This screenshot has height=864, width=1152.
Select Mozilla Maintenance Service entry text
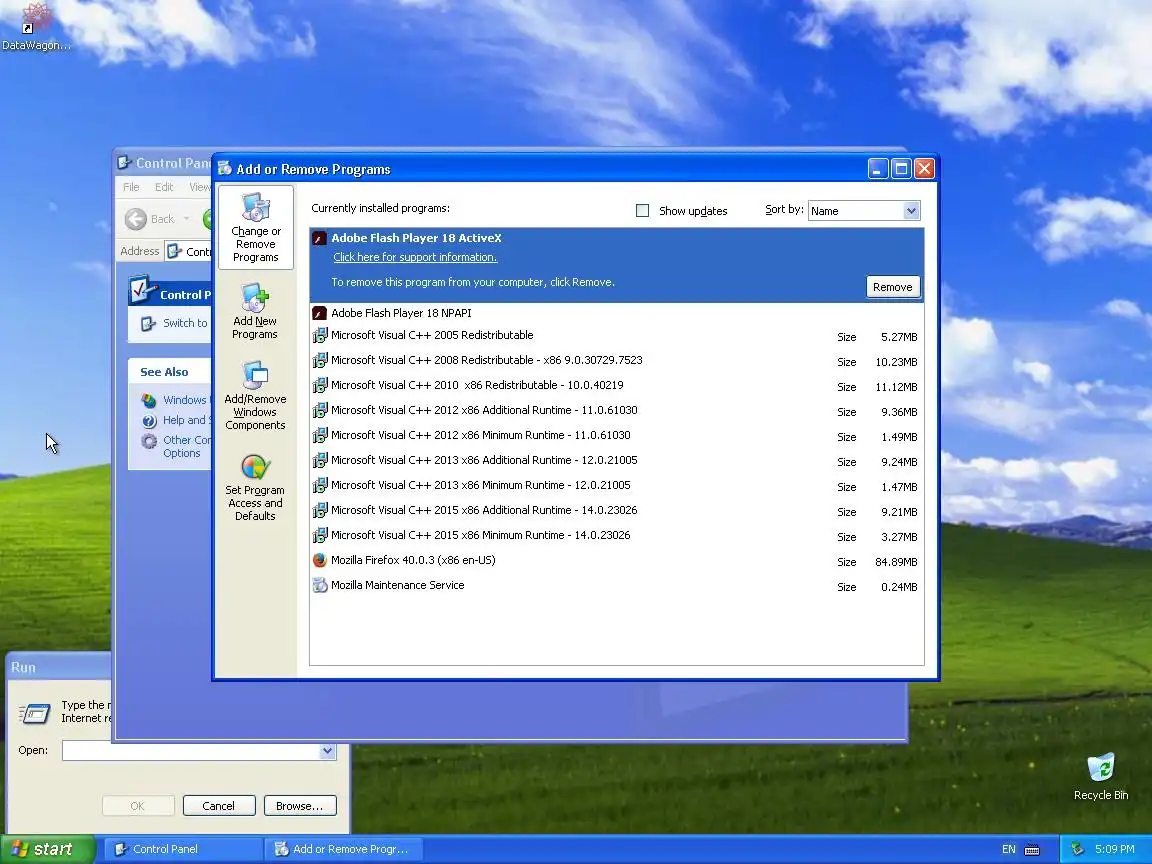pos(397,586)
